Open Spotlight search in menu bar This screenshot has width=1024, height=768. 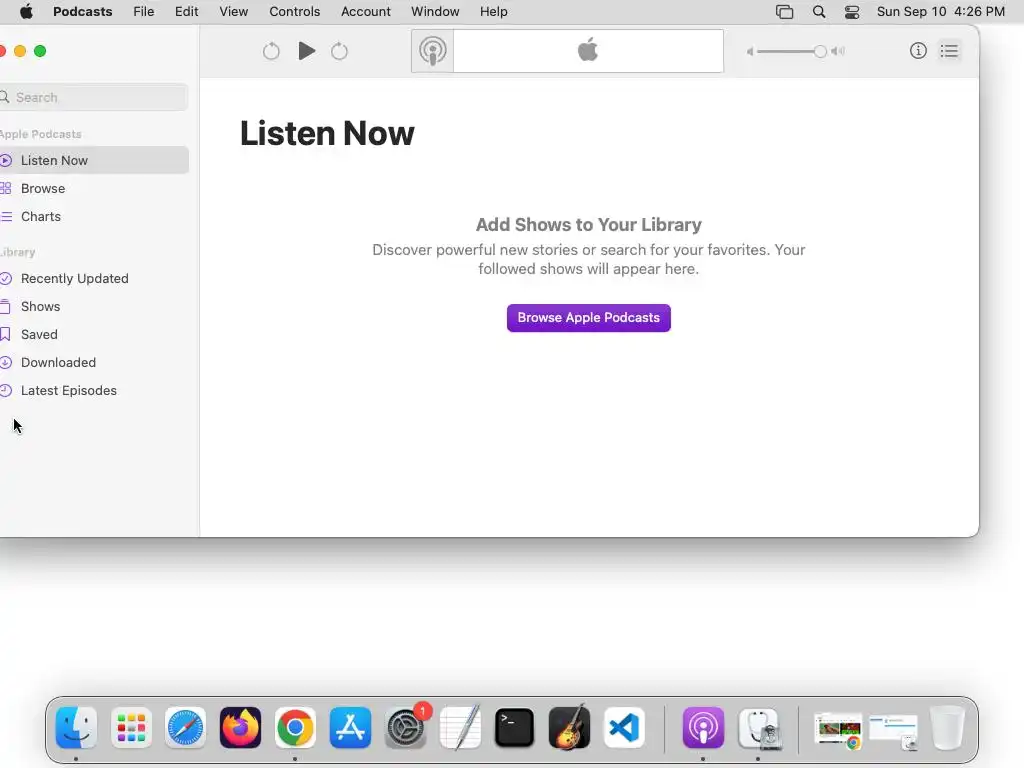819,12
